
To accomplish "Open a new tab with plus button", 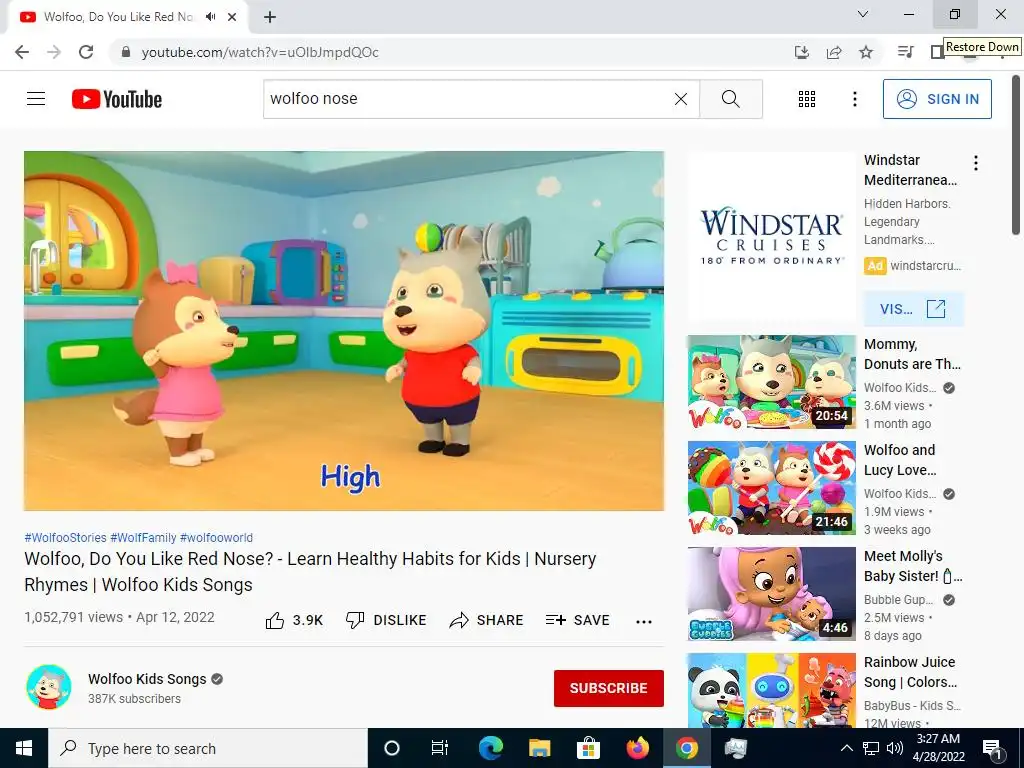I will point(270,17).
